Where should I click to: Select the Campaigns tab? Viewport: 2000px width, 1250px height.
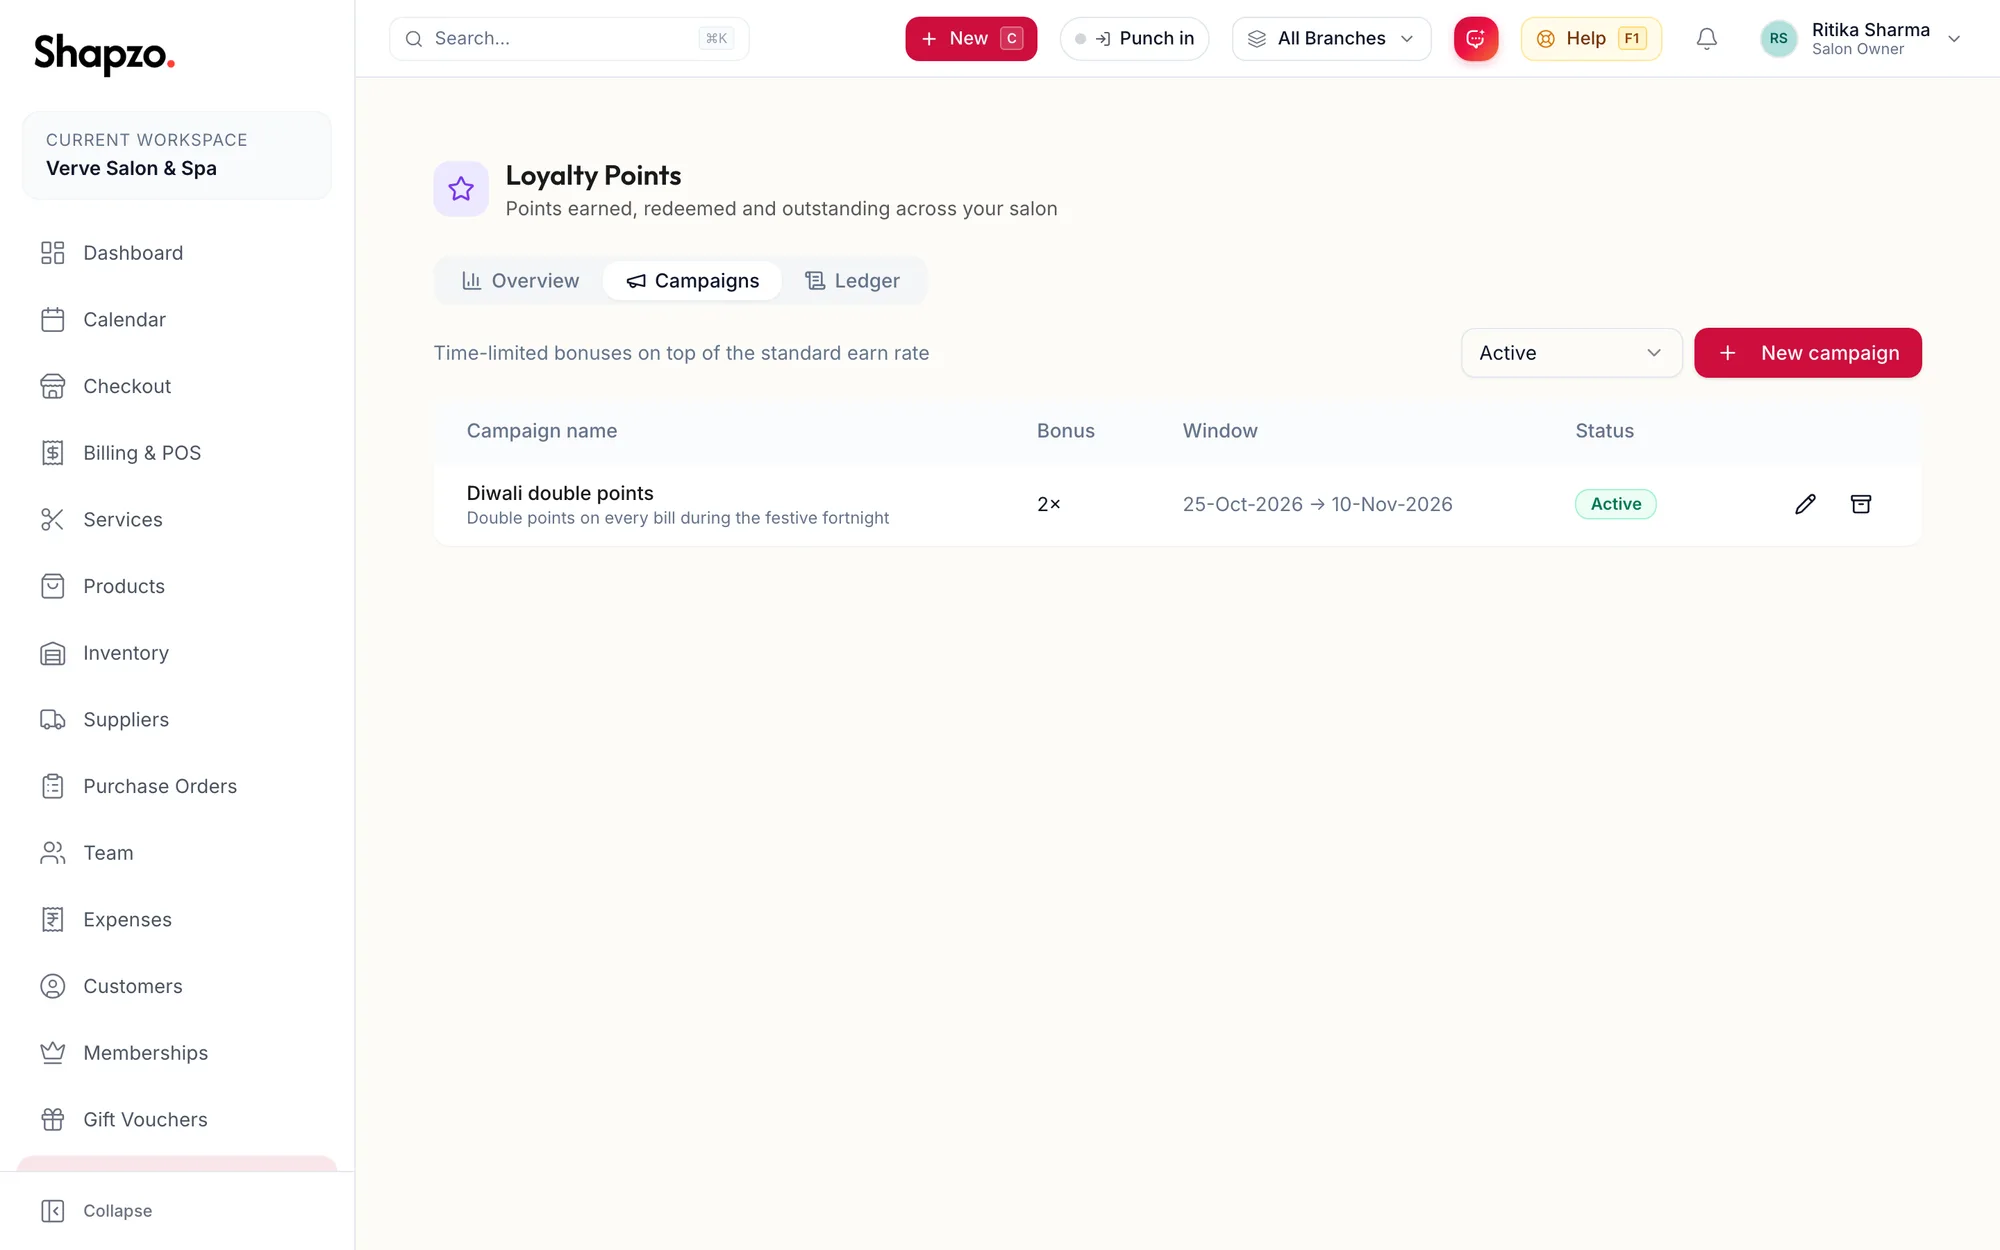pyautogui.click(x=693, y=281)
